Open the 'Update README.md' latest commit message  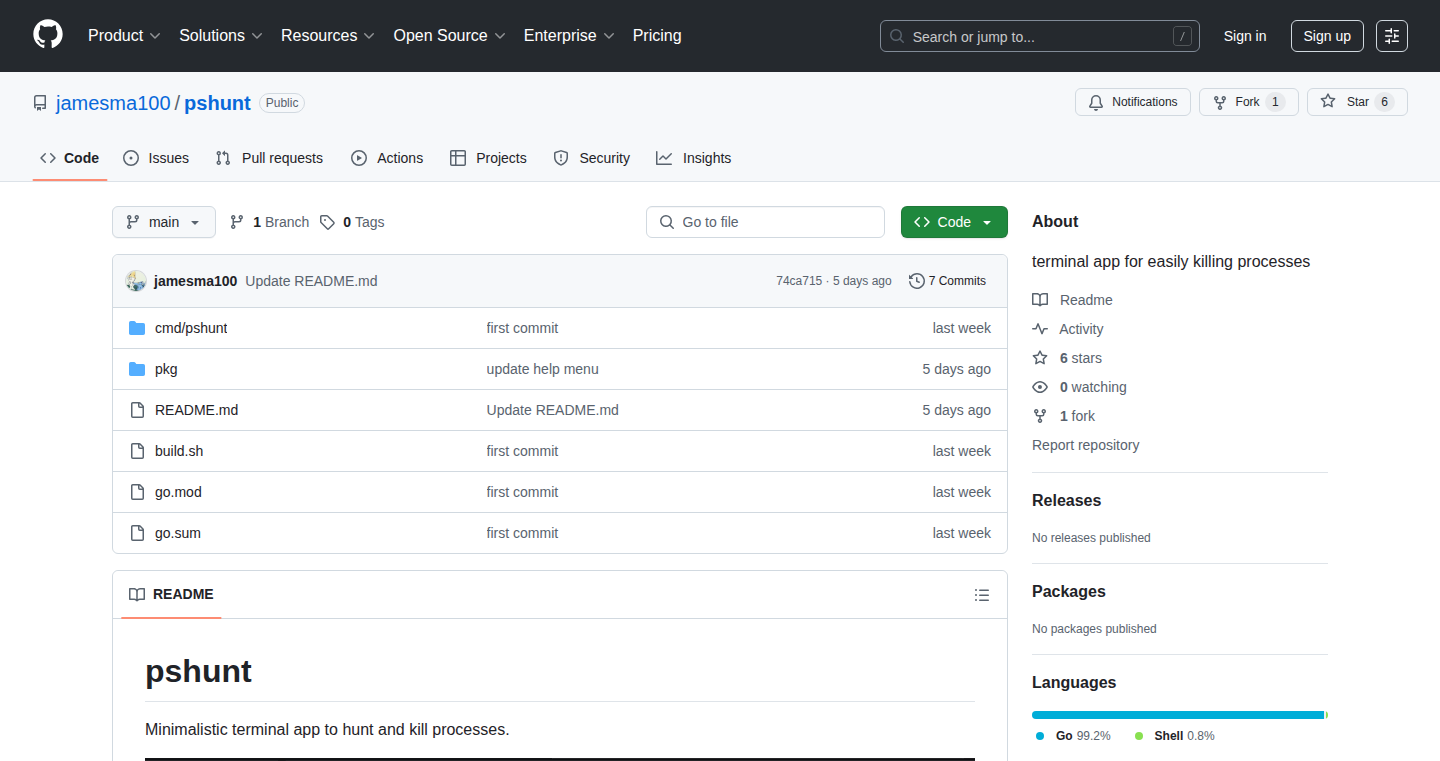[311, 281]
